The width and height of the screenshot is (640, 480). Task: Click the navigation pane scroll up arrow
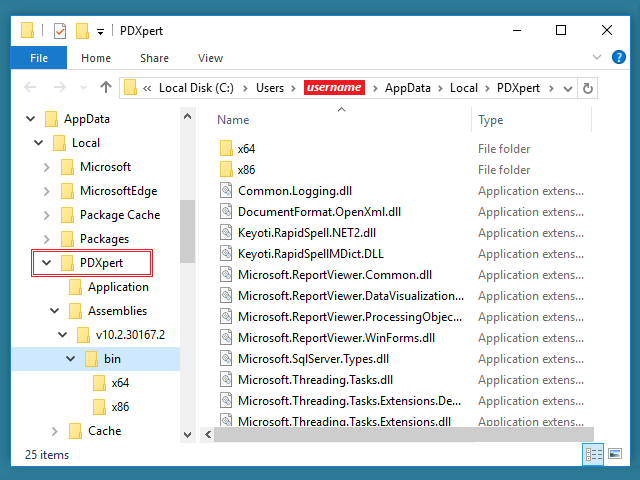point(187,117)
